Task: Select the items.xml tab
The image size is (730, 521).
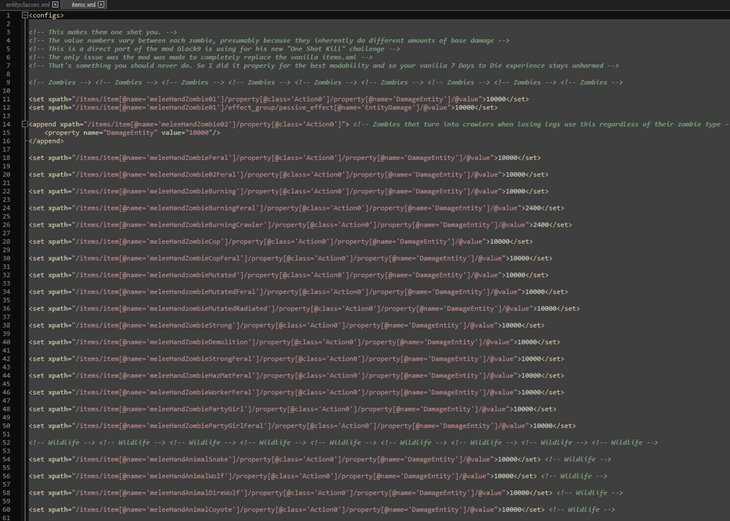Action: 82,6
